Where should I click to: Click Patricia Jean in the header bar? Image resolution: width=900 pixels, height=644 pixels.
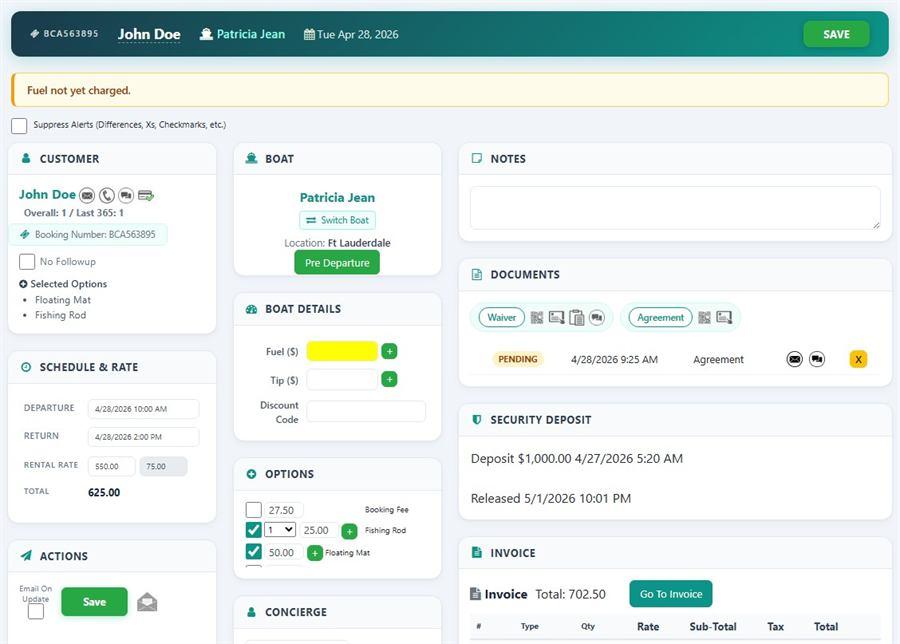coord(251,34)
